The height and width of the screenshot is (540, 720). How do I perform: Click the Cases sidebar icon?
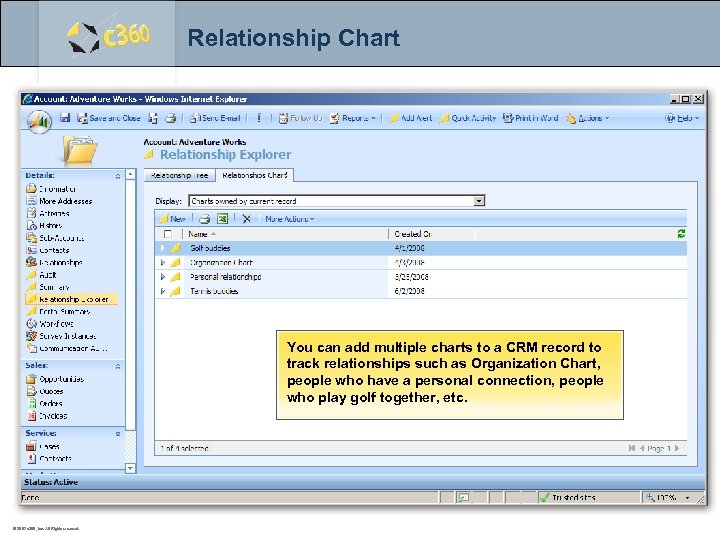31,446
